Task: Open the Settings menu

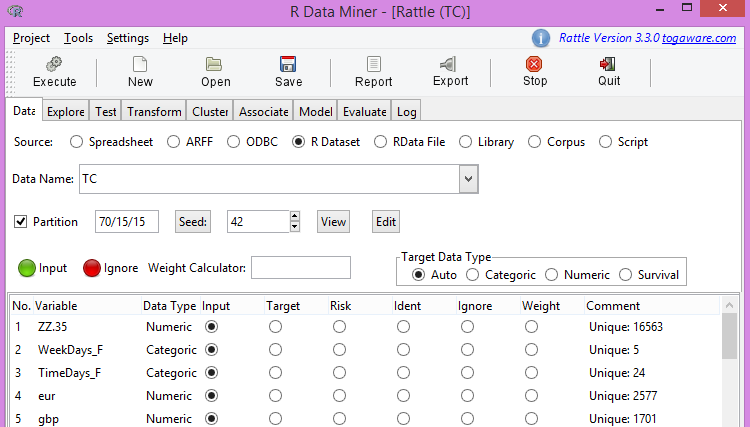Action: click(x=128, y=38)
